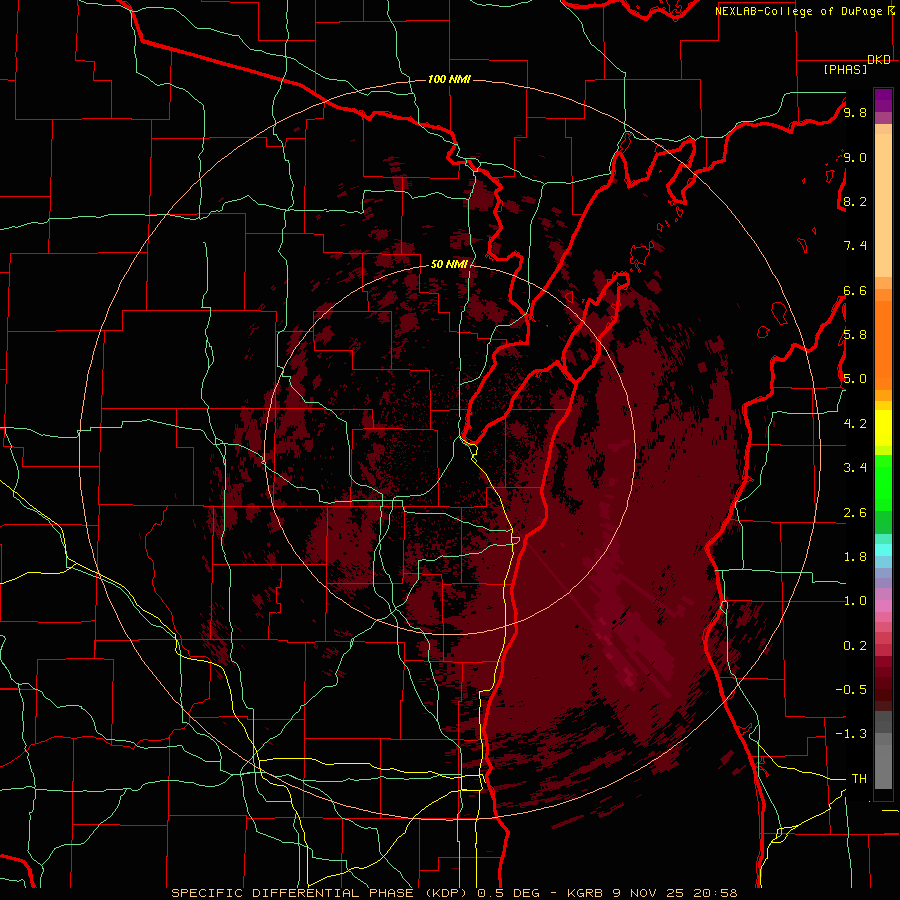Screen dimensions: 900x900
Task: Select the 9.0 value on the color scale
Action: click(855, 157)
